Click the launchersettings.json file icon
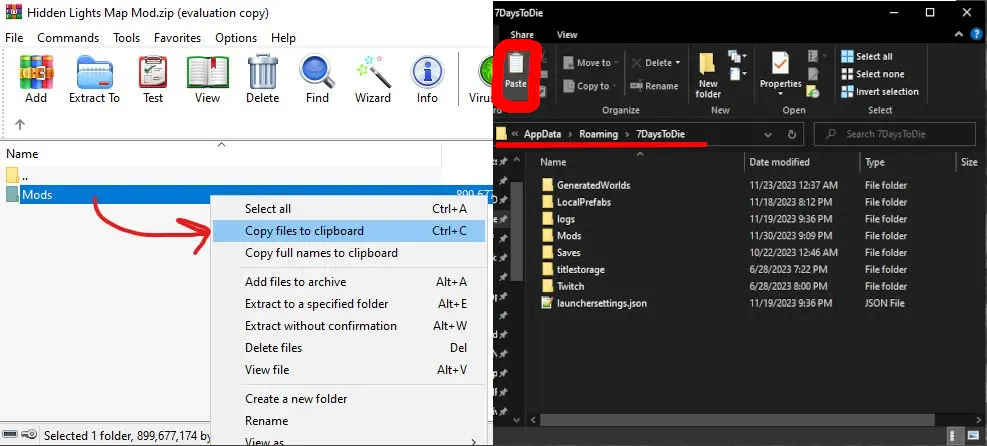Screen dimensions: 987x446 pos(547,303)
